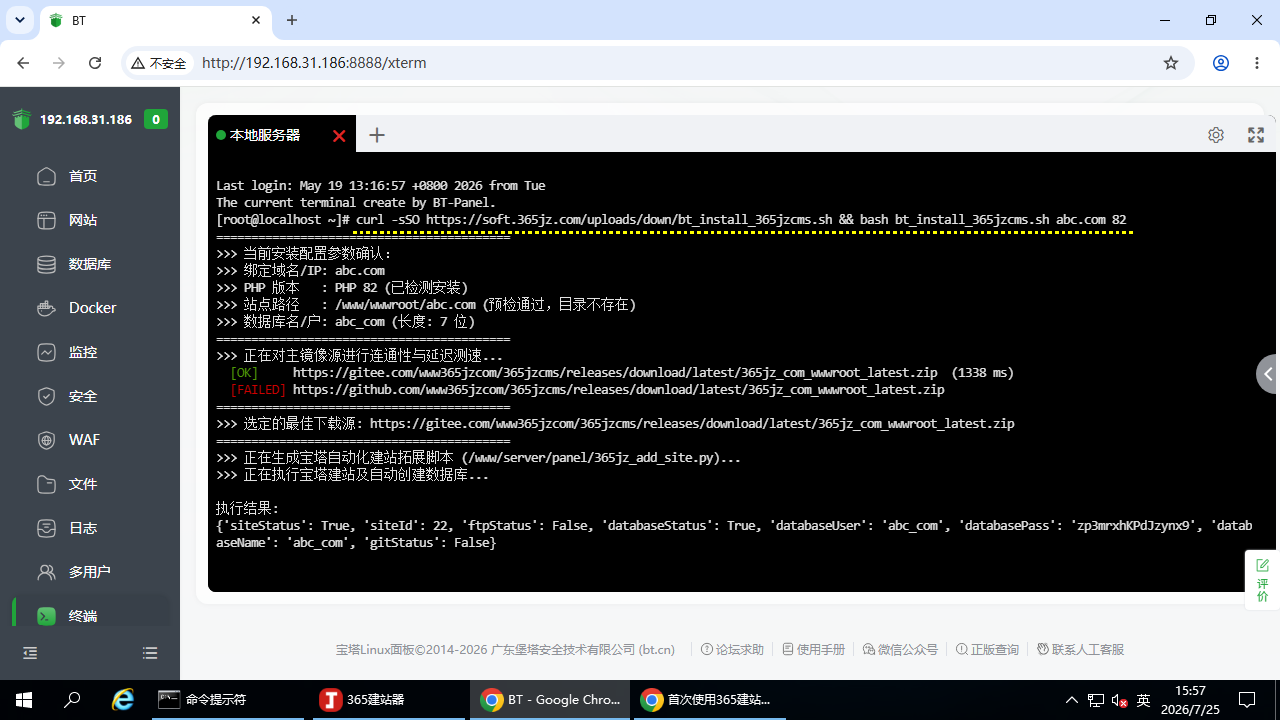Bookmark this page with star icon

click(1171, 63)
